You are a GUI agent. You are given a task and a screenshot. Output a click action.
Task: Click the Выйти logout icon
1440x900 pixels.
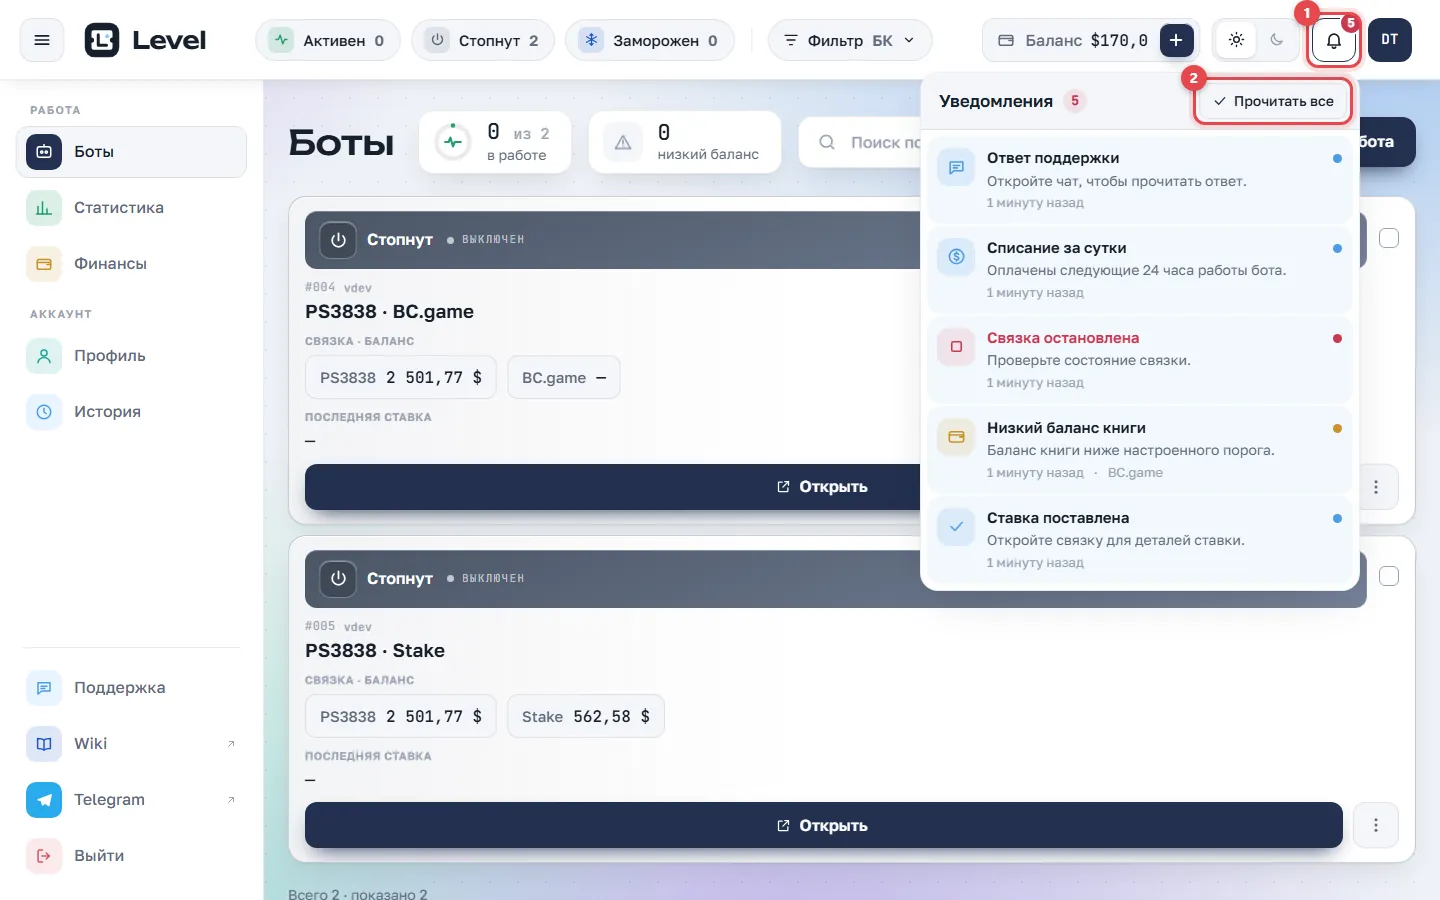pyautogui.click(x=44, y=856)
